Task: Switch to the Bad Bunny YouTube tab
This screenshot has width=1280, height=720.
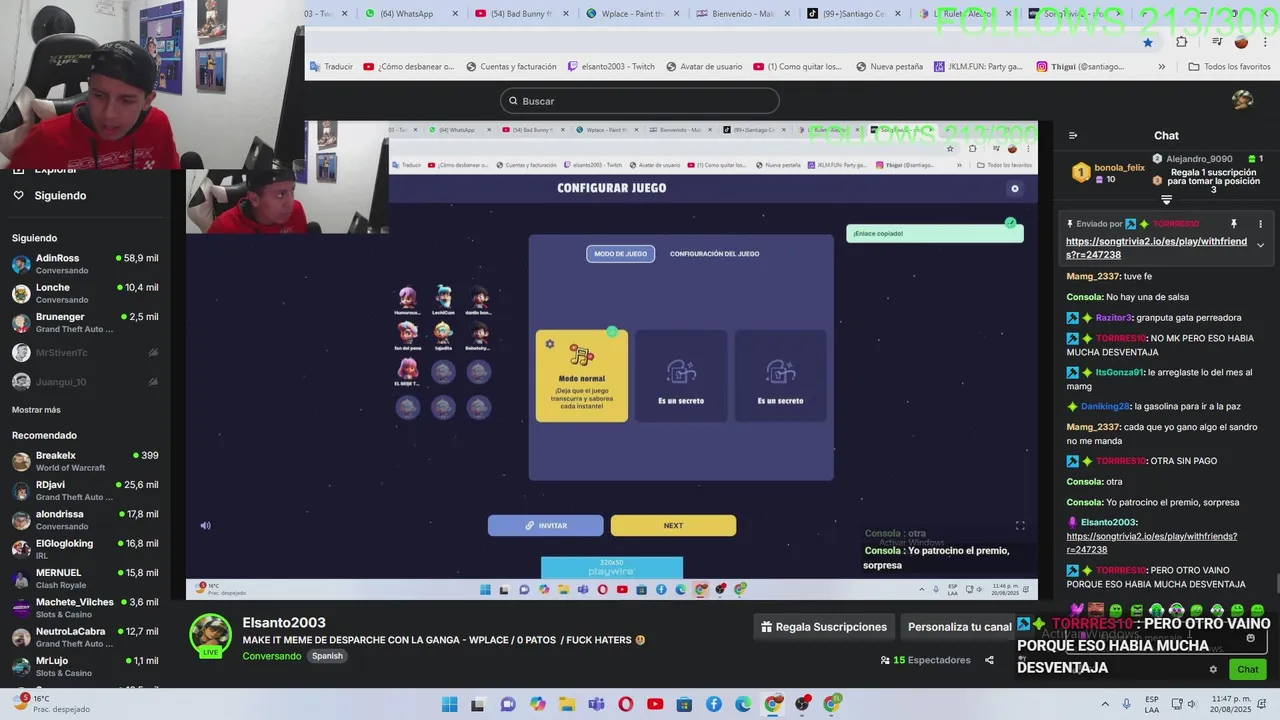Action: pyautogui.click(x=520, y=14)
